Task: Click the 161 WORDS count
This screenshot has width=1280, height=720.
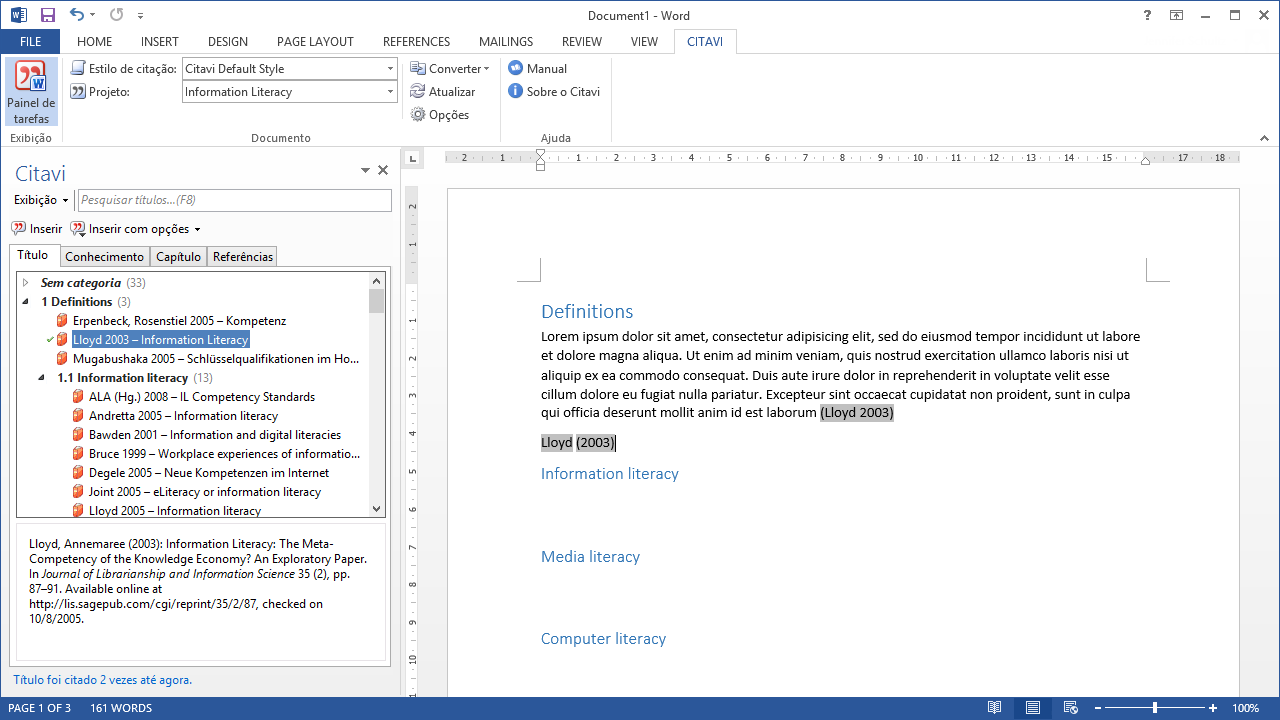Action: coord(121,708)
